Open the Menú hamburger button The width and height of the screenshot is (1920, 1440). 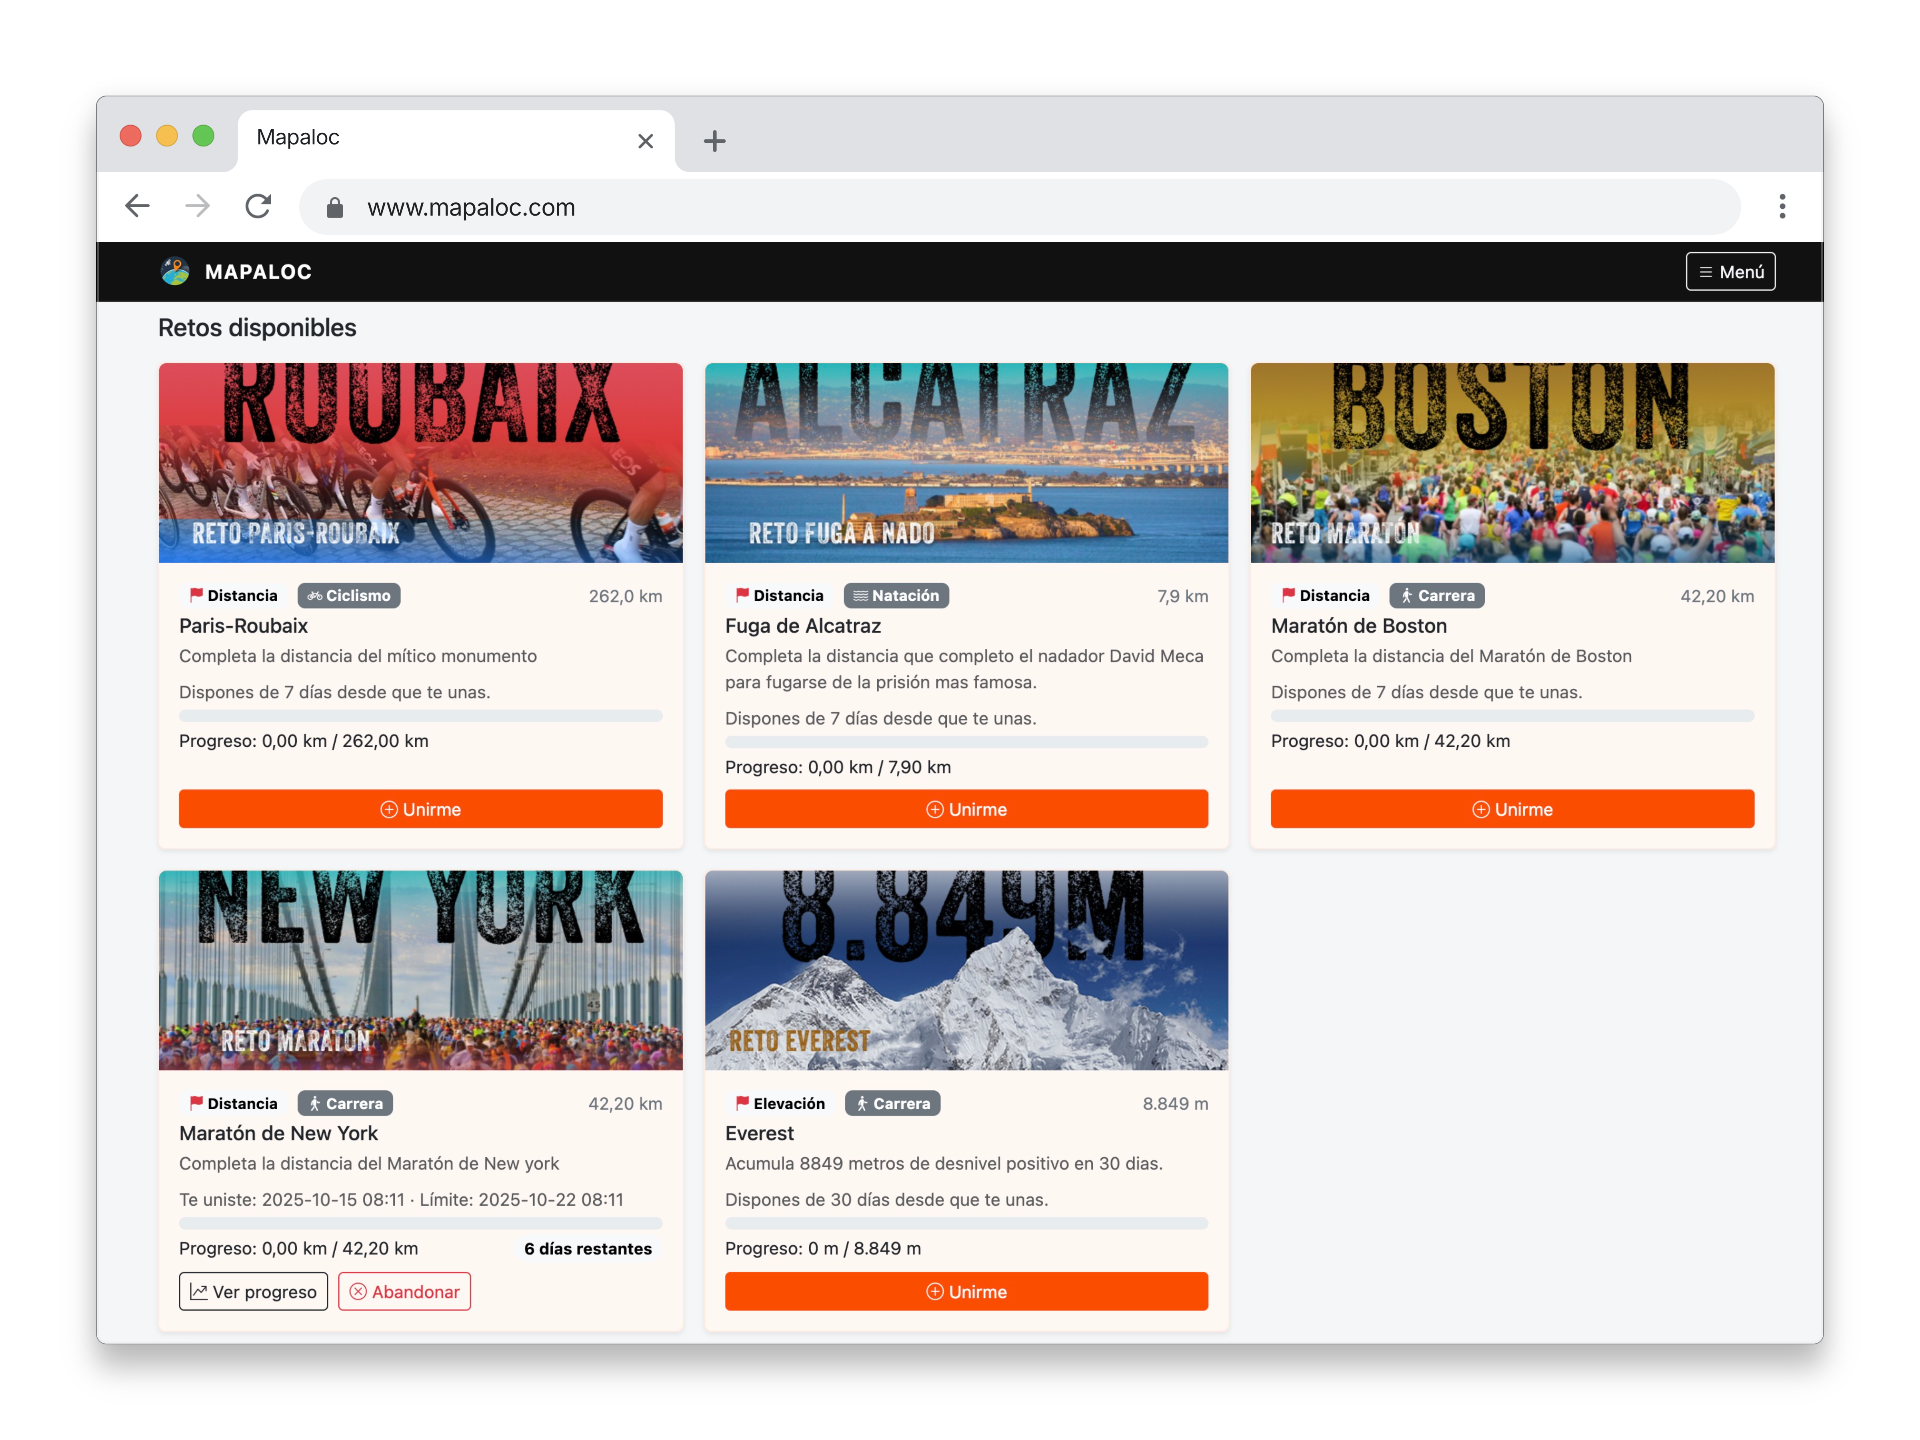(x=1730, y=271)
